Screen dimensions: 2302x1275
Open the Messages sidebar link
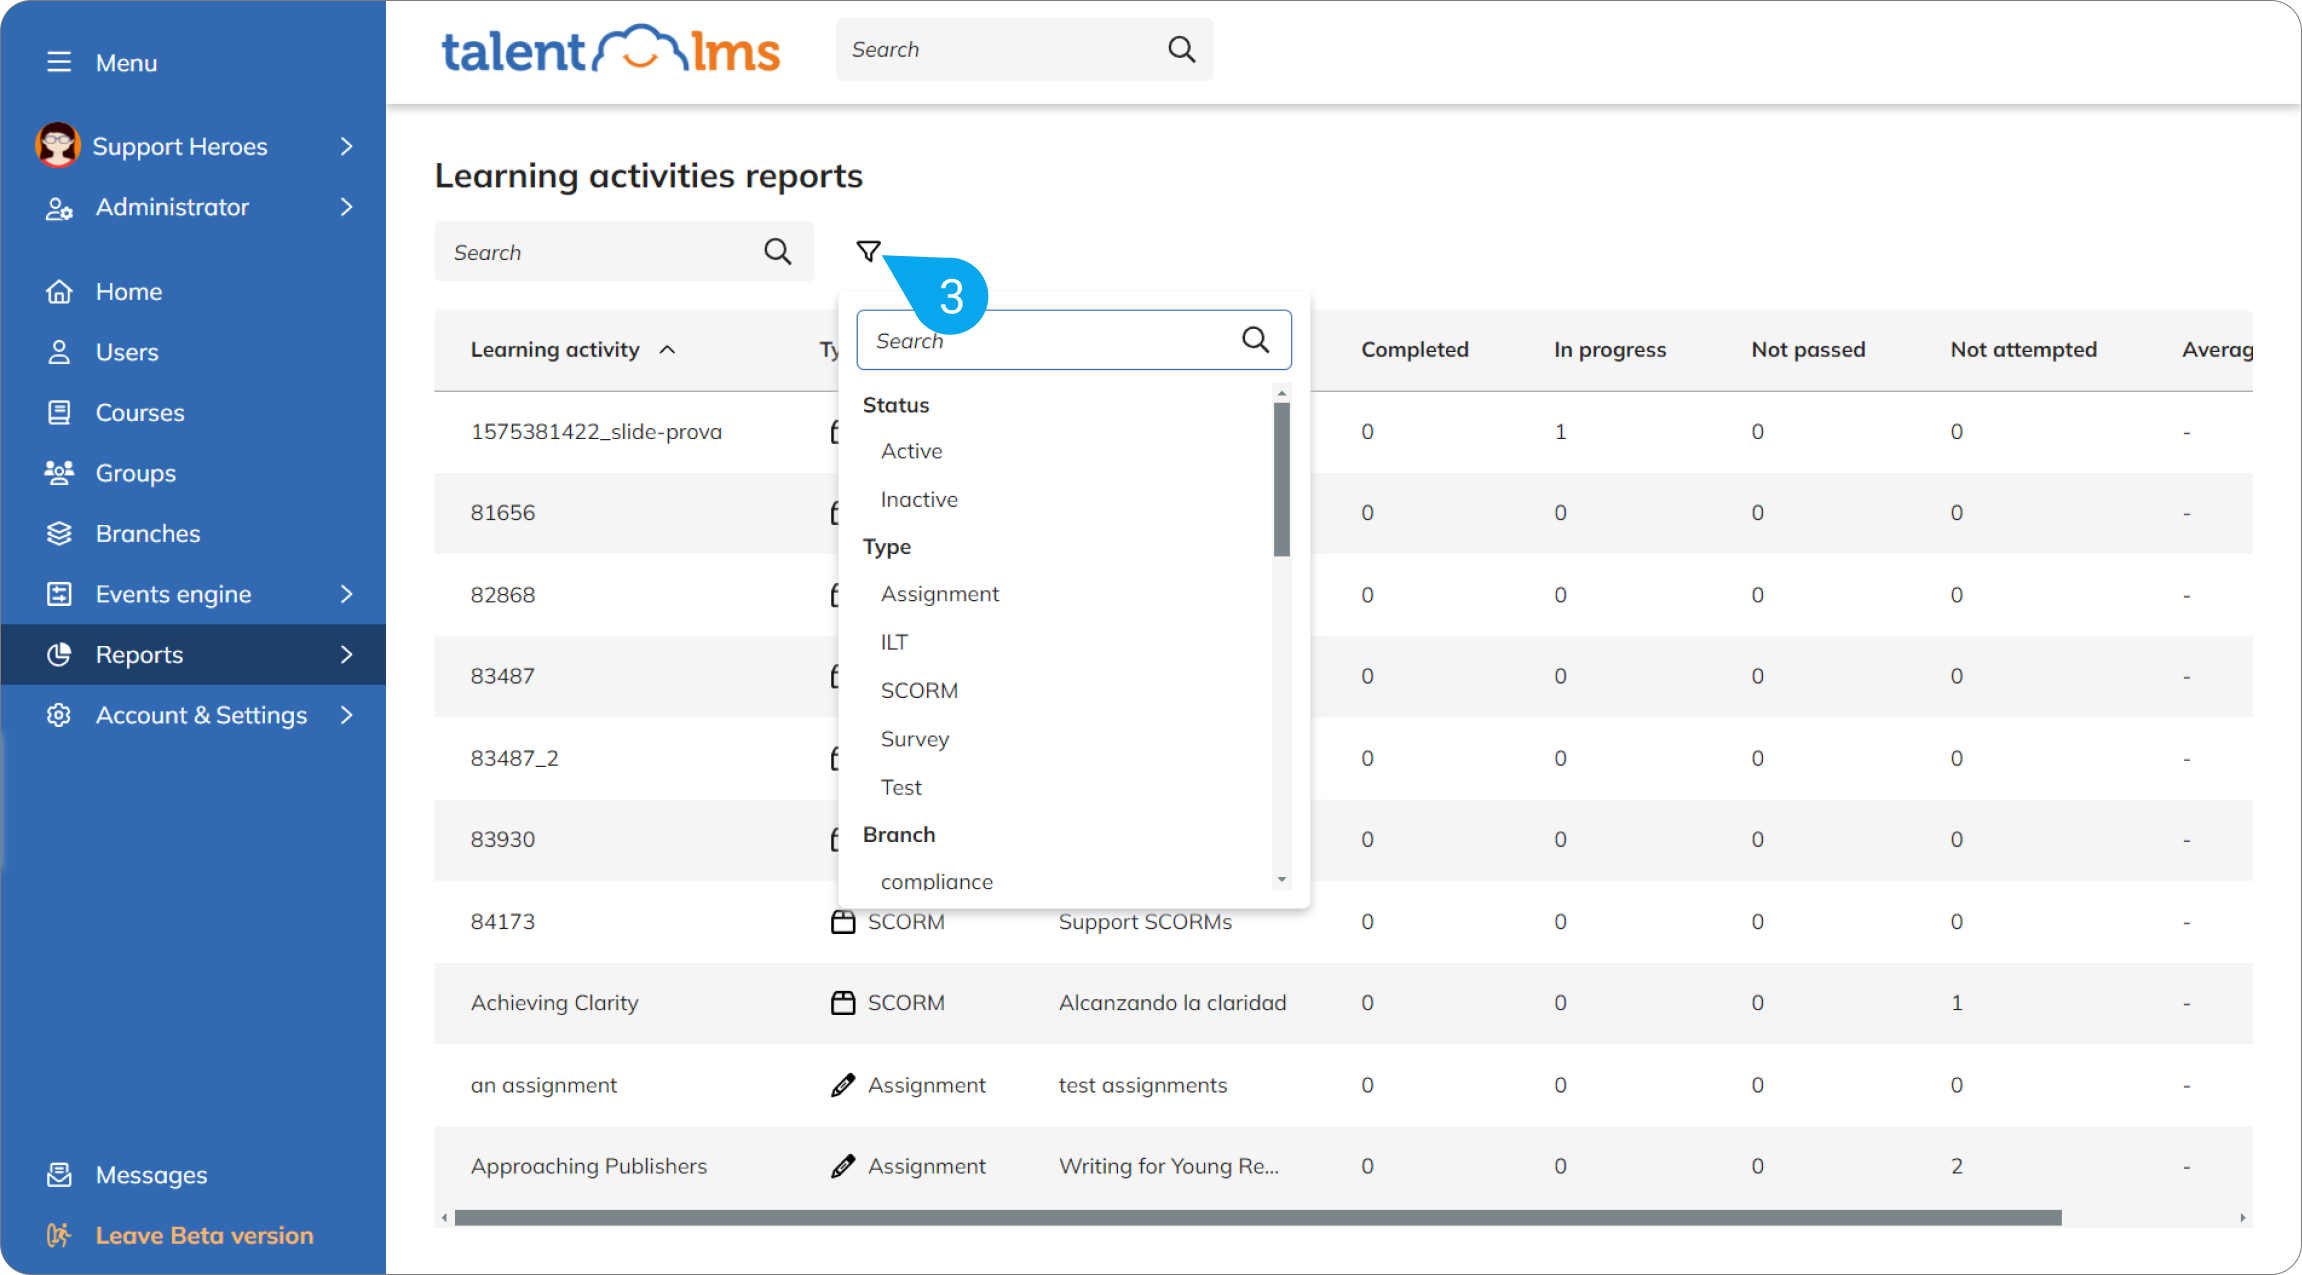click(x=152, y=1175)
